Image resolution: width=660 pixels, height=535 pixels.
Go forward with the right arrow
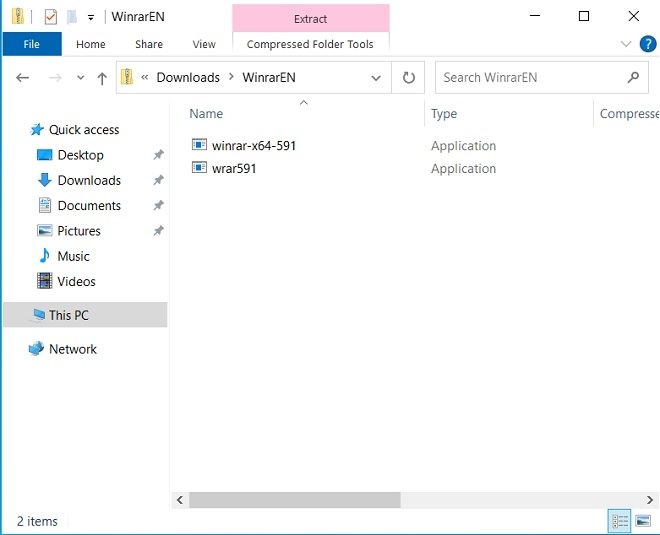pyautogui.click(x=55, y=77)
